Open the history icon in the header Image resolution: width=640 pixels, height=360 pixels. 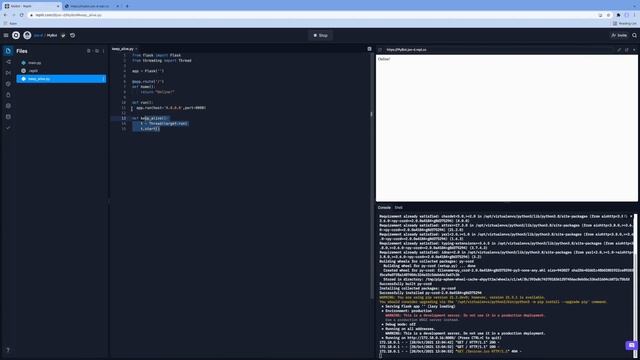tap(72, 36)
